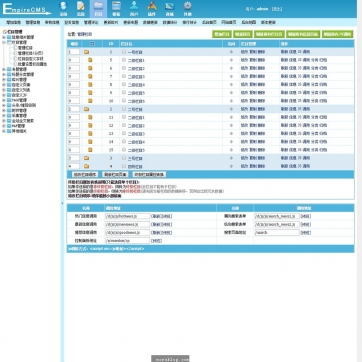Click the folder icon in the ID 4 row

[87, 166]
